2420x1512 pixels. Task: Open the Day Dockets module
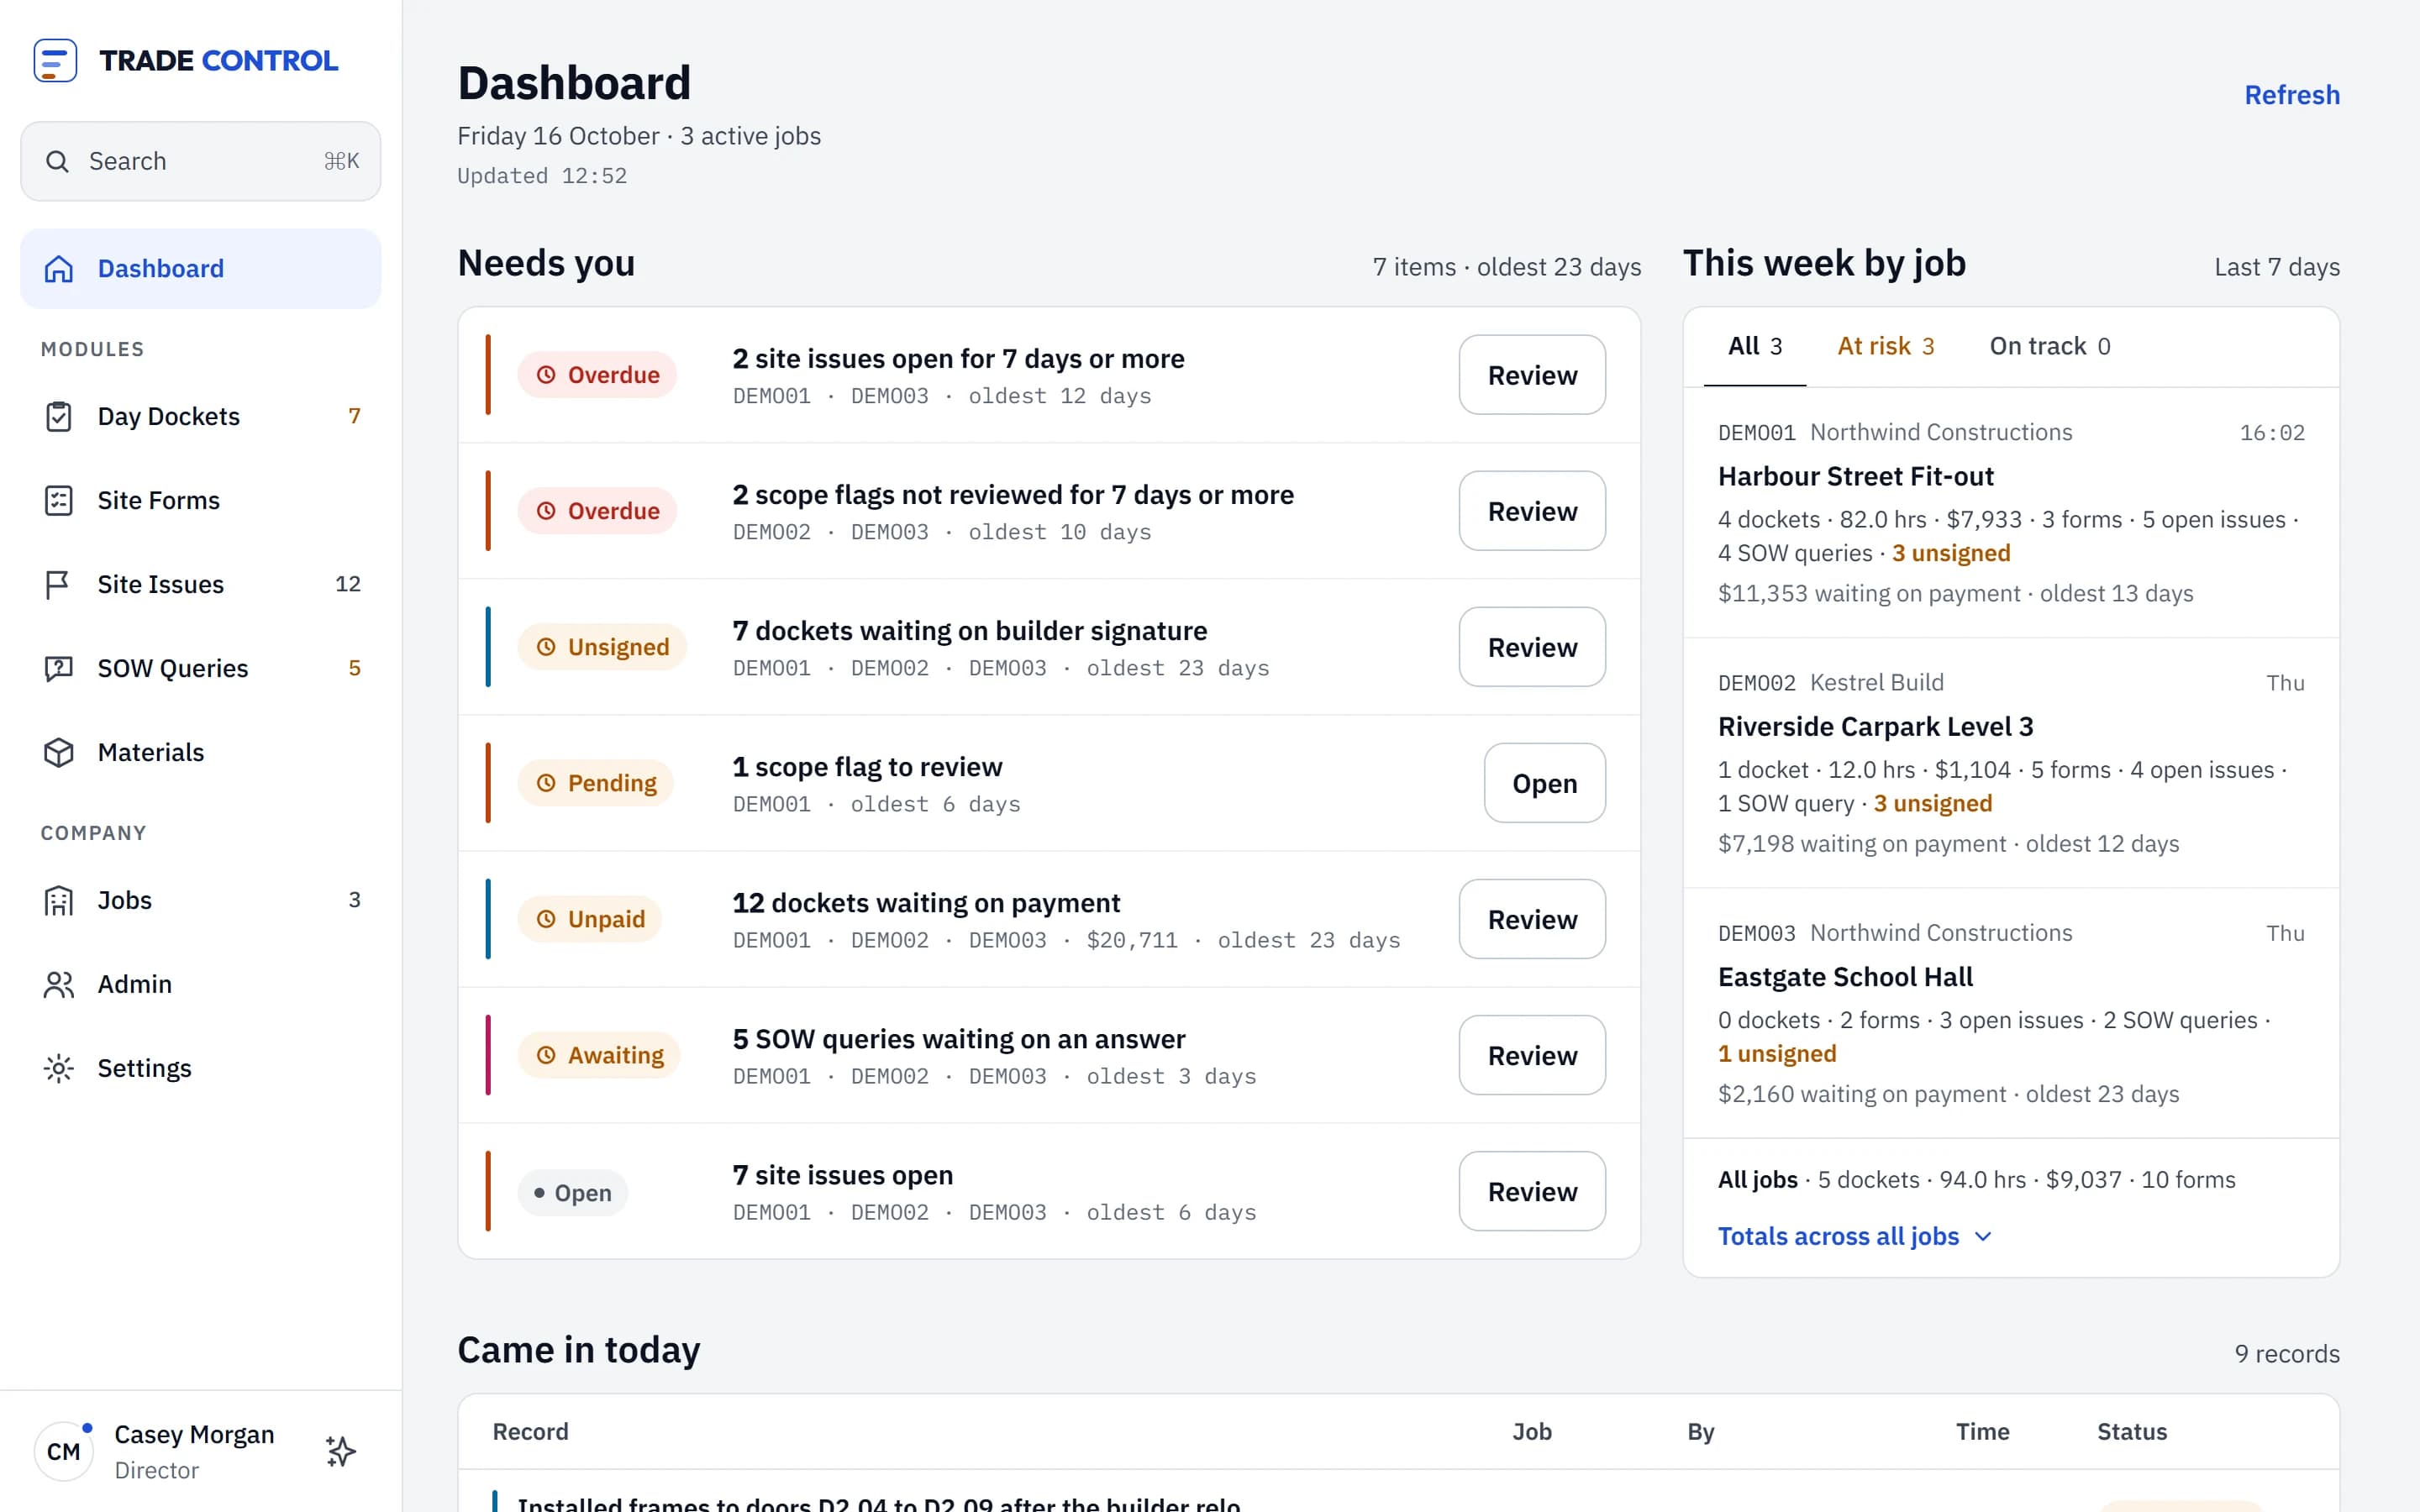pyautogui.click(x=200, y=416)
